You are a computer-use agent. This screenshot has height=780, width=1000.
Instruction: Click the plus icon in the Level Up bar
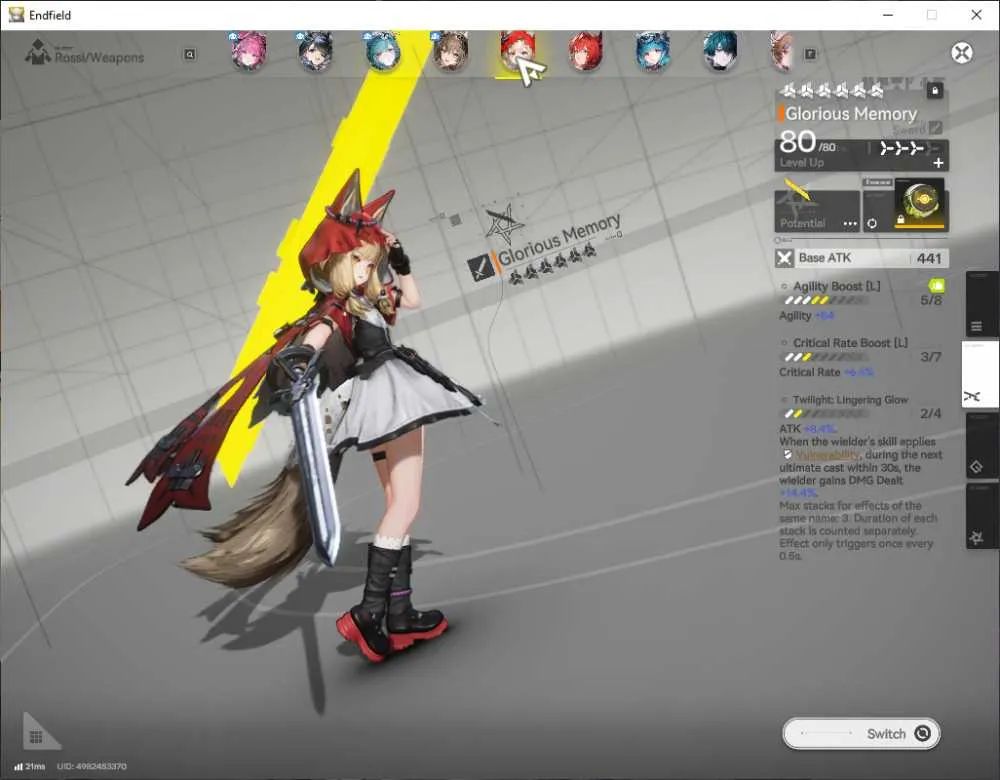(938, 163)
